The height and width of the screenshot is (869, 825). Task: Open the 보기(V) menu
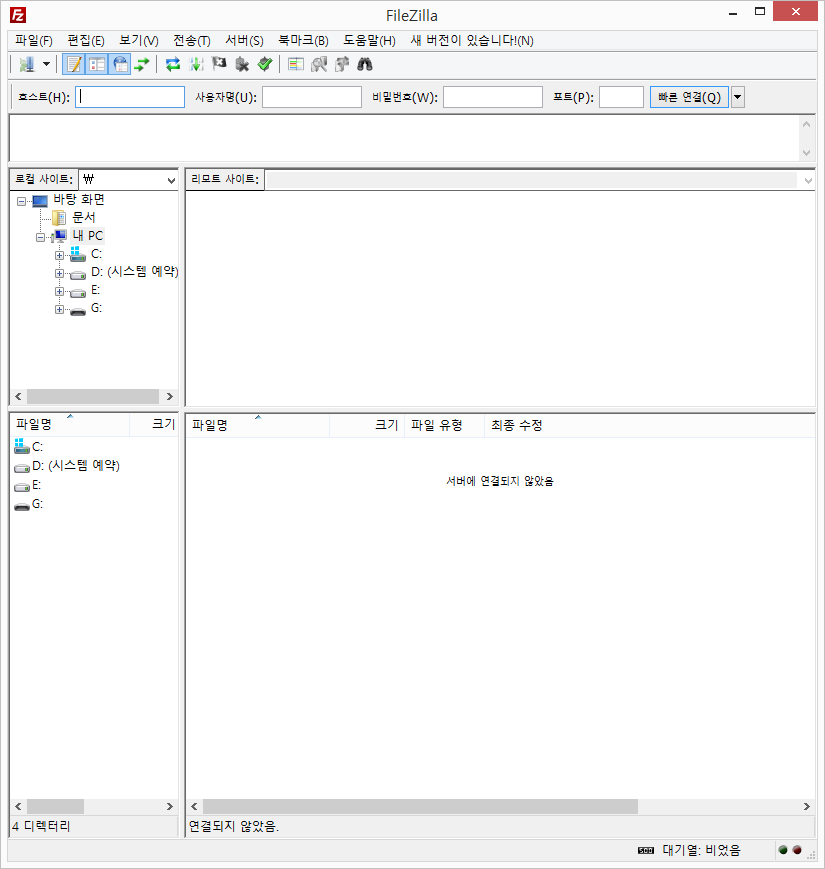click(x=139, y=40)
